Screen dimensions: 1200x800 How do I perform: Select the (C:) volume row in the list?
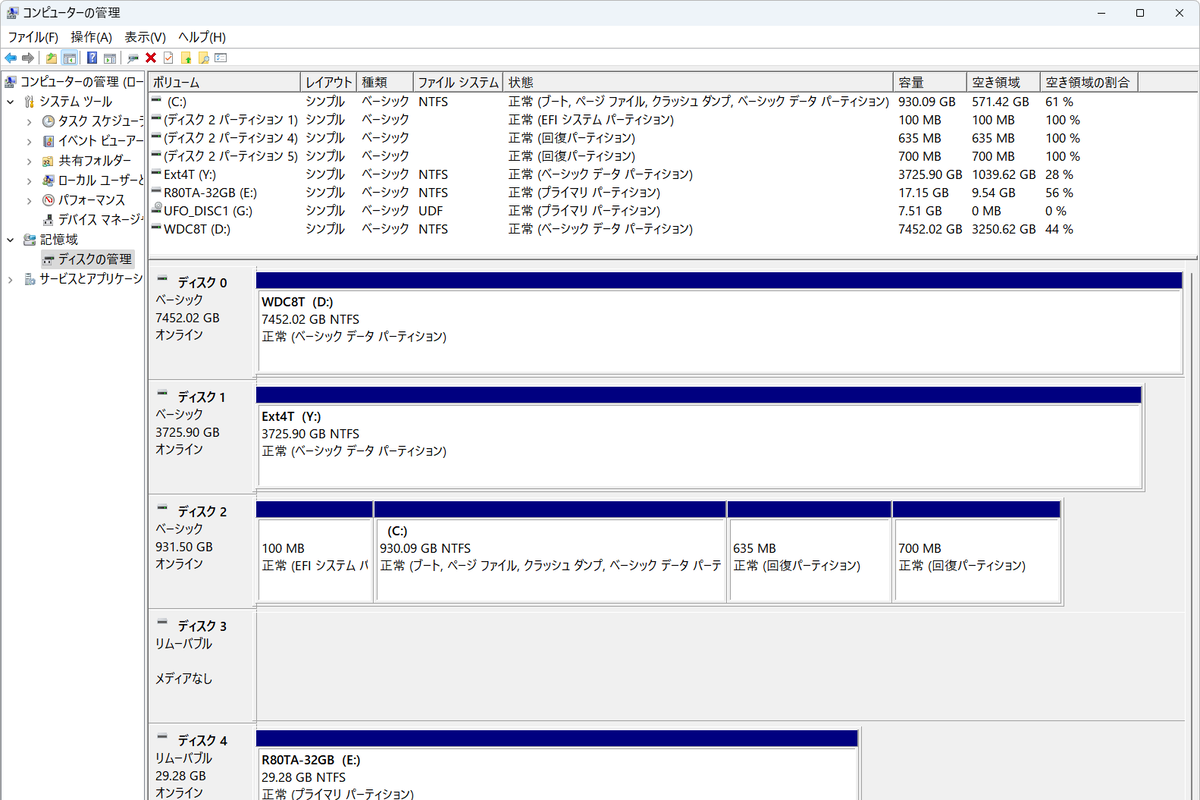pos(300,101)
